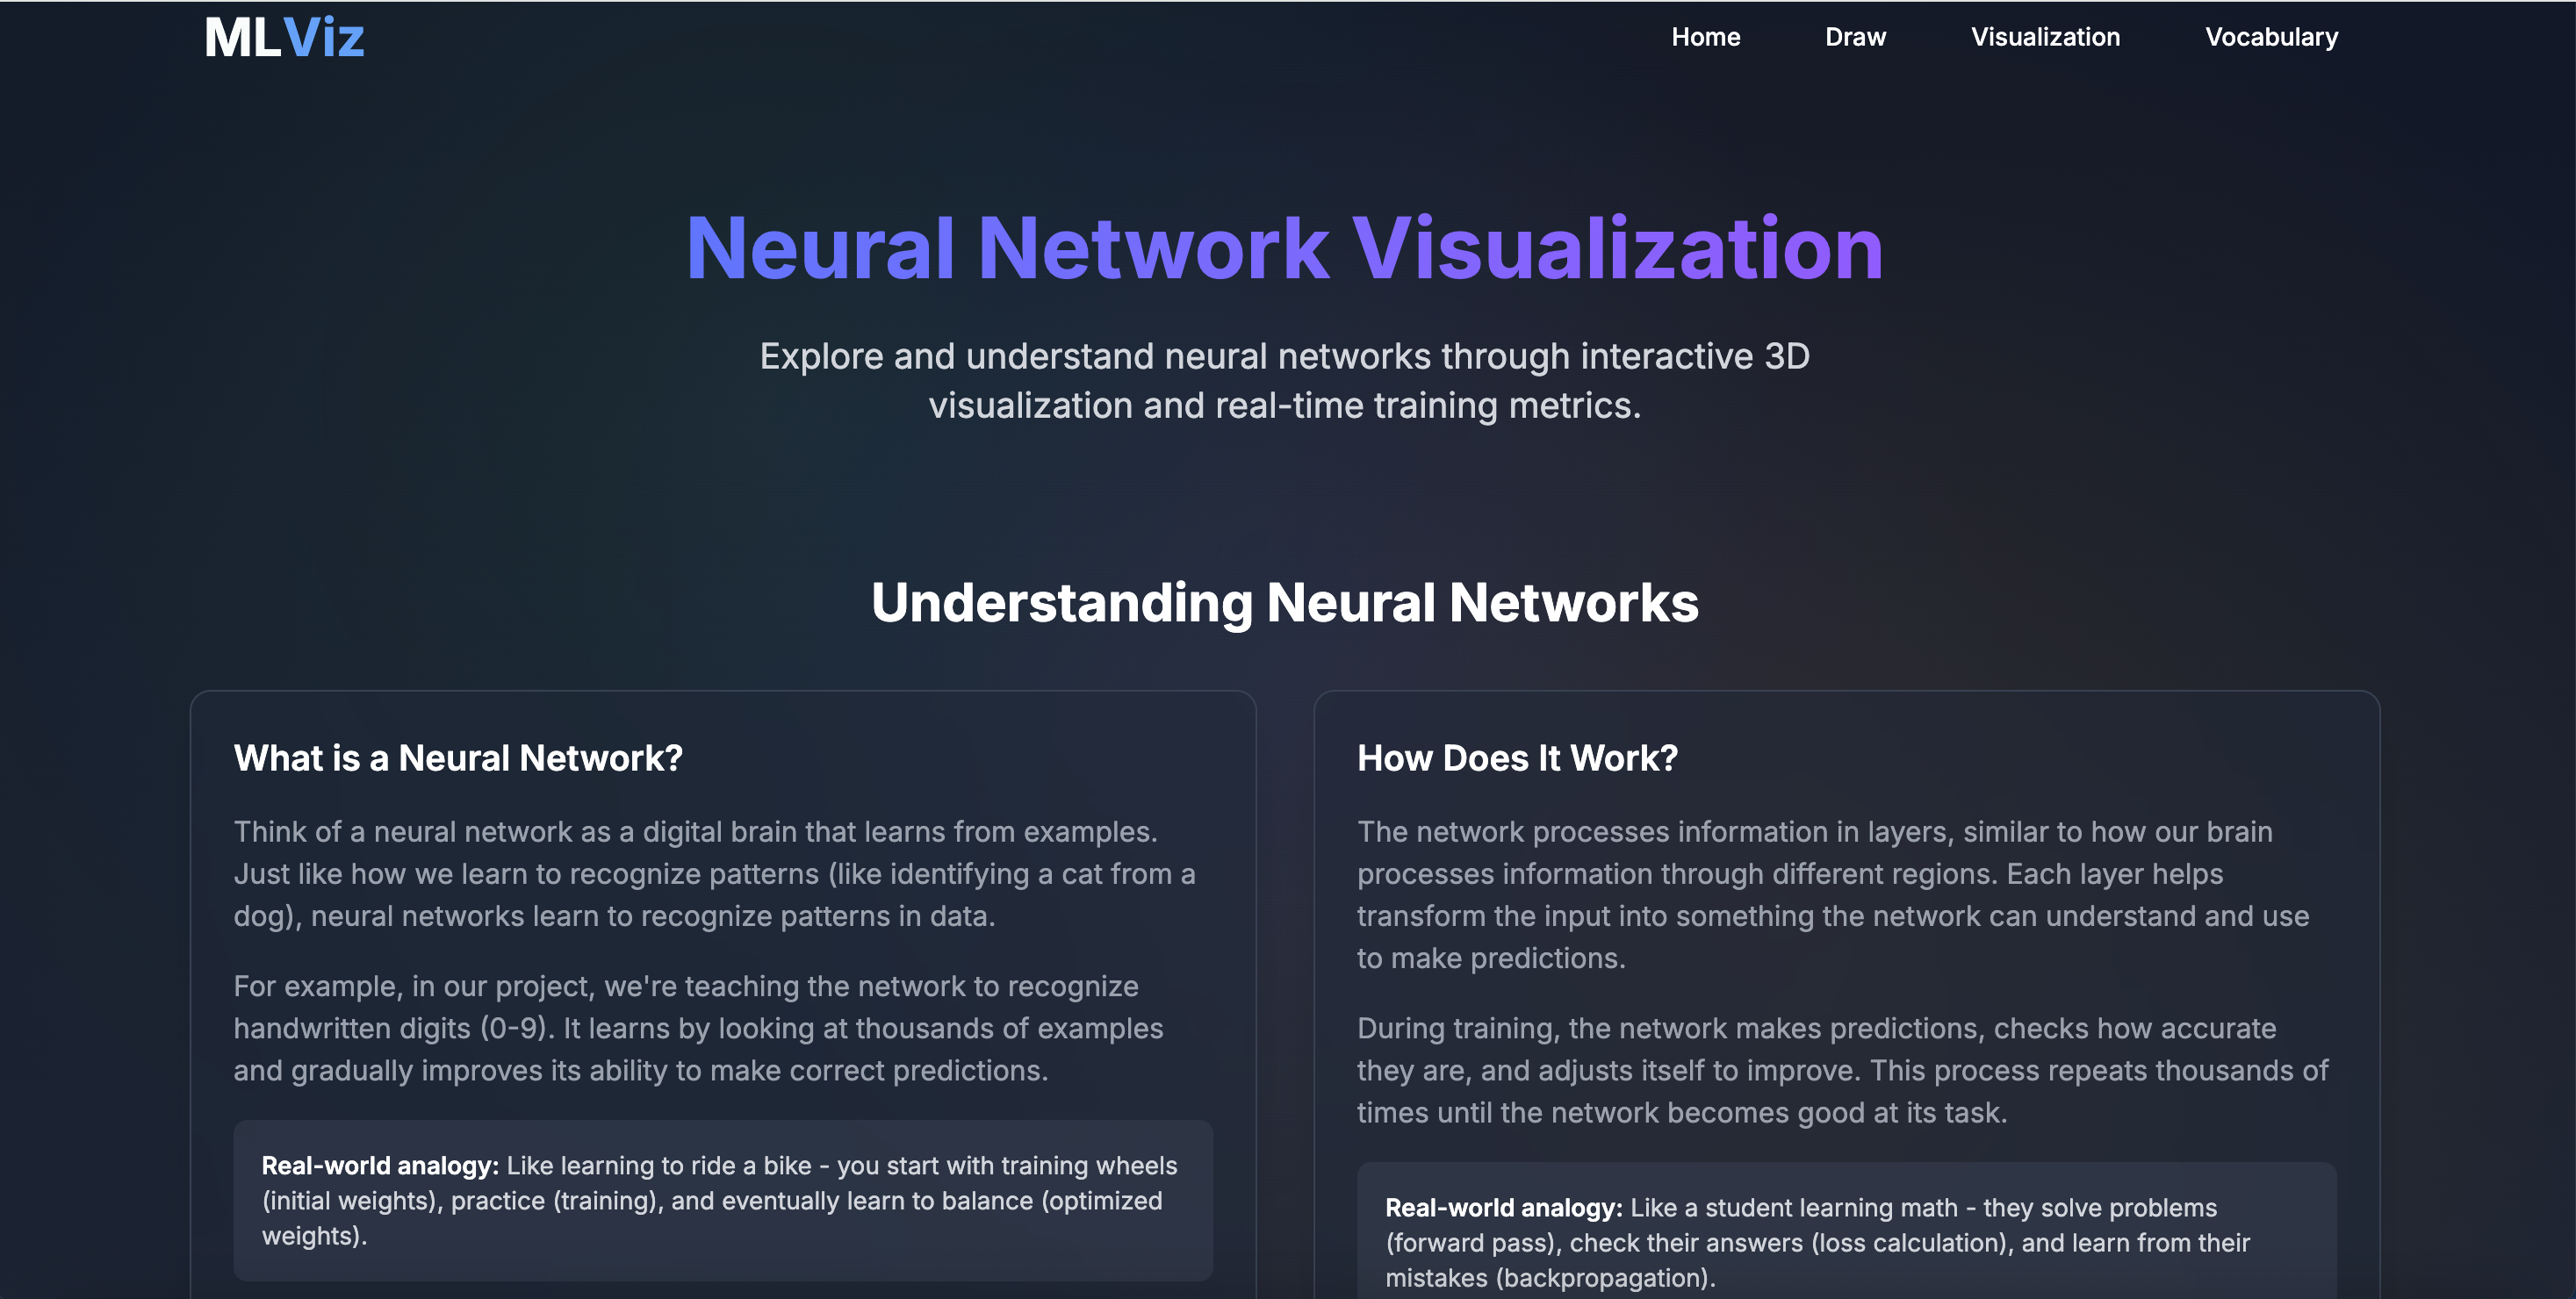Click the digital brain description text

[715, 872]
